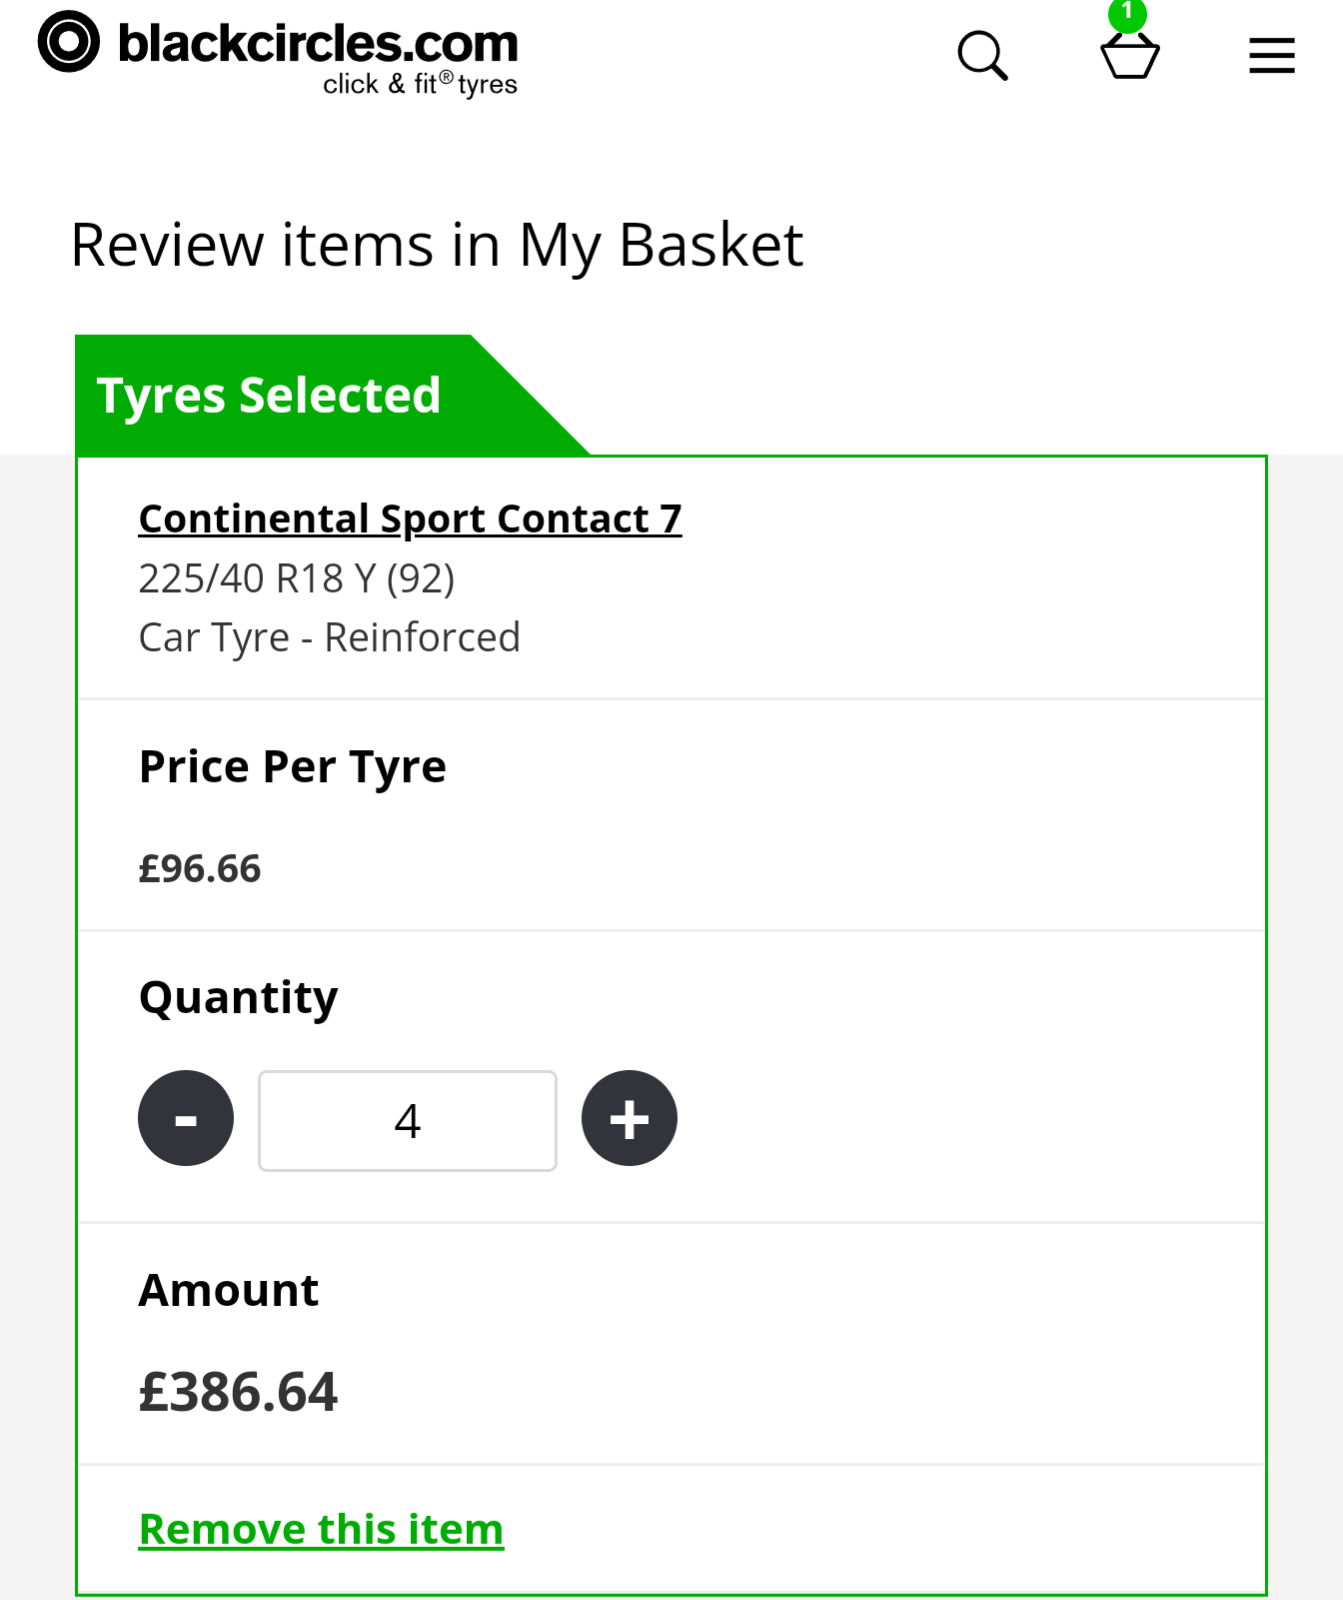Click the Quantity label
1343x1600 pixels.
tap(238, 998)
